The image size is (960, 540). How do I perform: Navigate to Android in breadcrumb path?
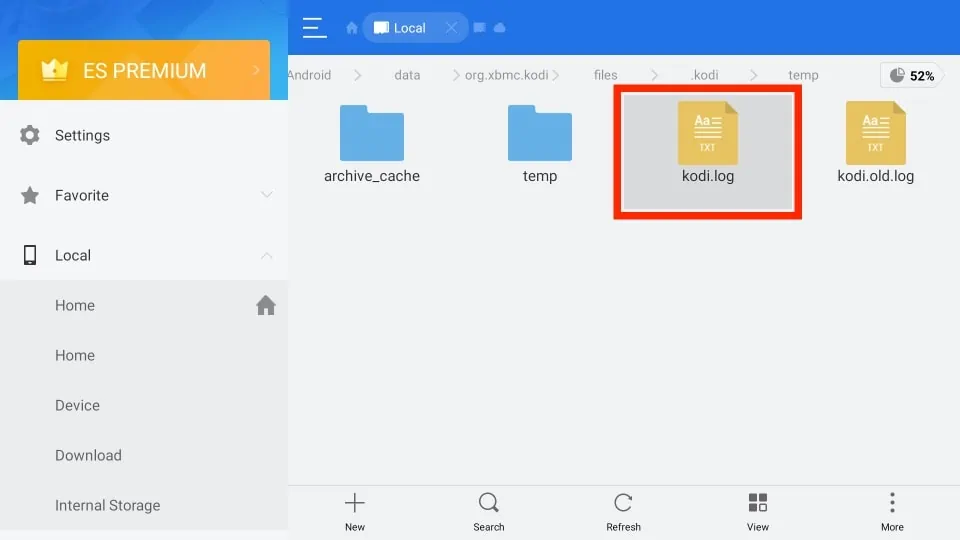310,75
